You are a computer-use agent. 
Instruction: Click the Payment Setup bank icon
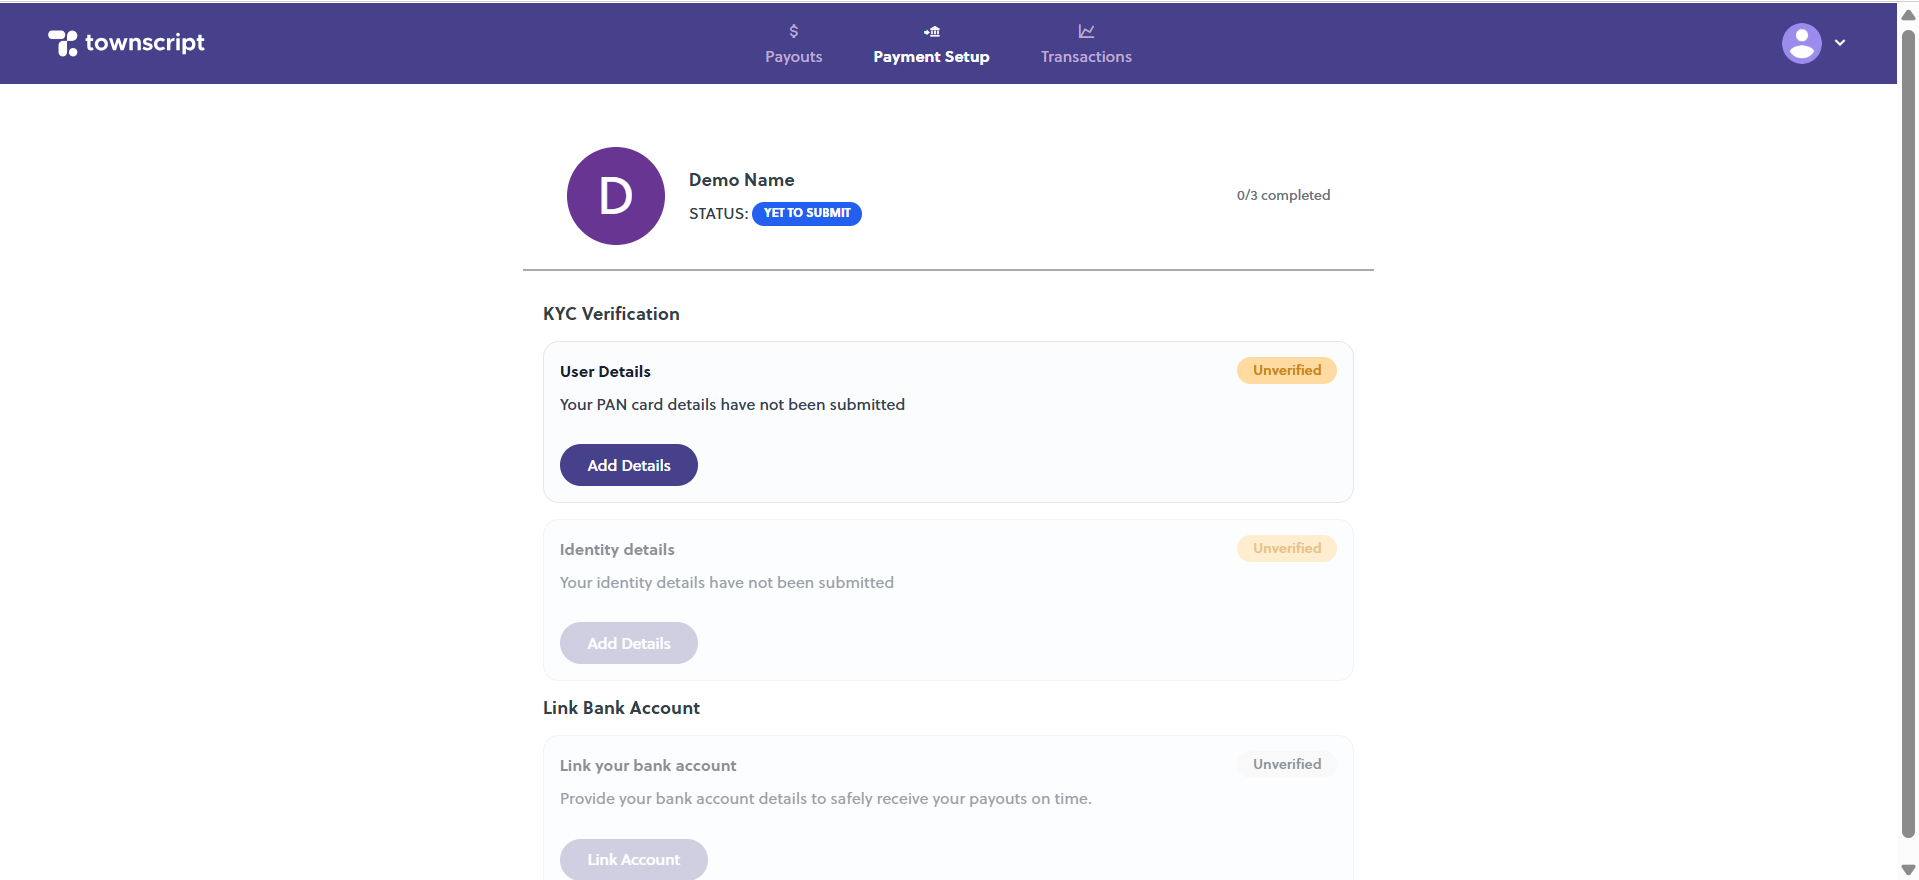[932, 32]
